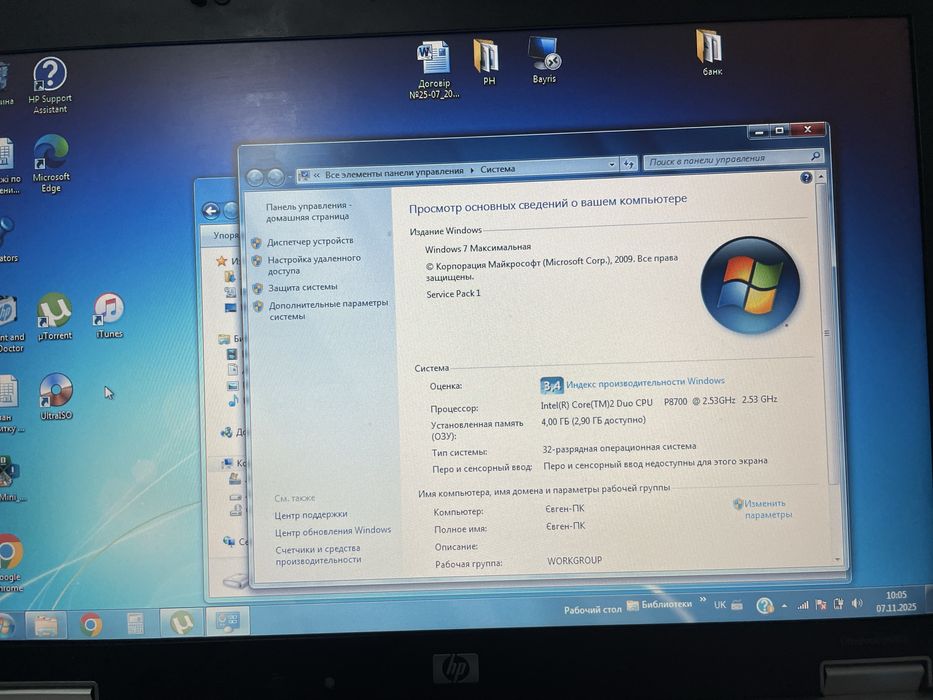Click the vertical scrollbar of System window
This screenshot has height=700, width=933.
(824, 333)
